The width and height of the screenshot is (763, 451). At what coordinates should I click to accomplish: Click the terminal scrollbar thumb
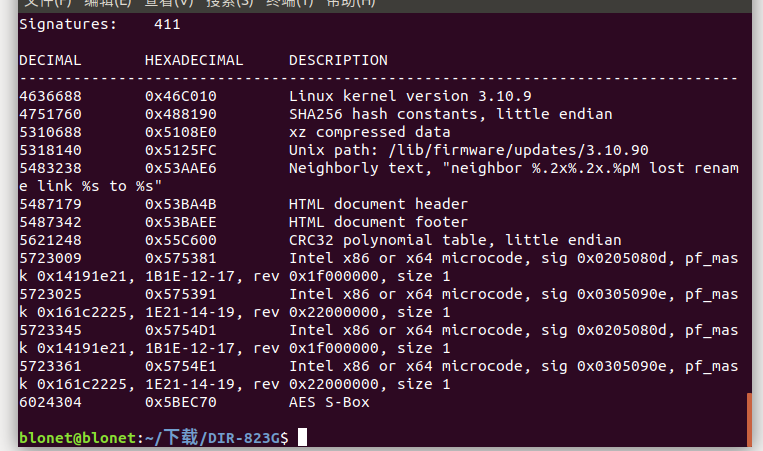click(749, 418)
